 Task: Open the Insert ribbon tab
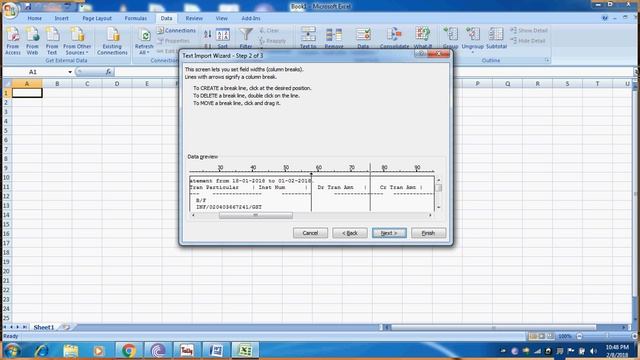click(62, 18)
